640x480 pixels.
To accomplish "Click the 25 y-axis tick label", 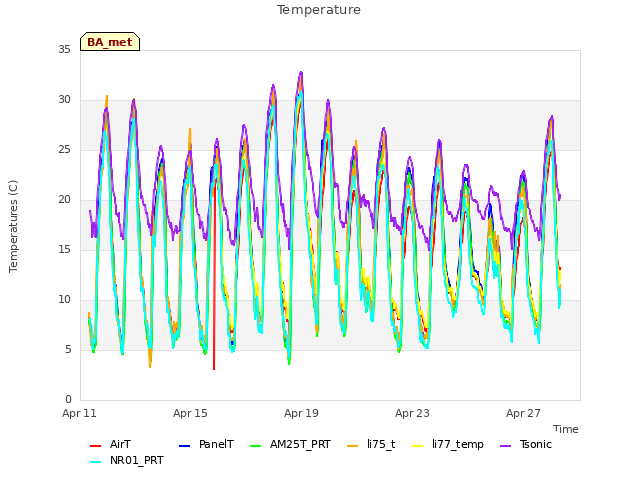I will point(64,149).
